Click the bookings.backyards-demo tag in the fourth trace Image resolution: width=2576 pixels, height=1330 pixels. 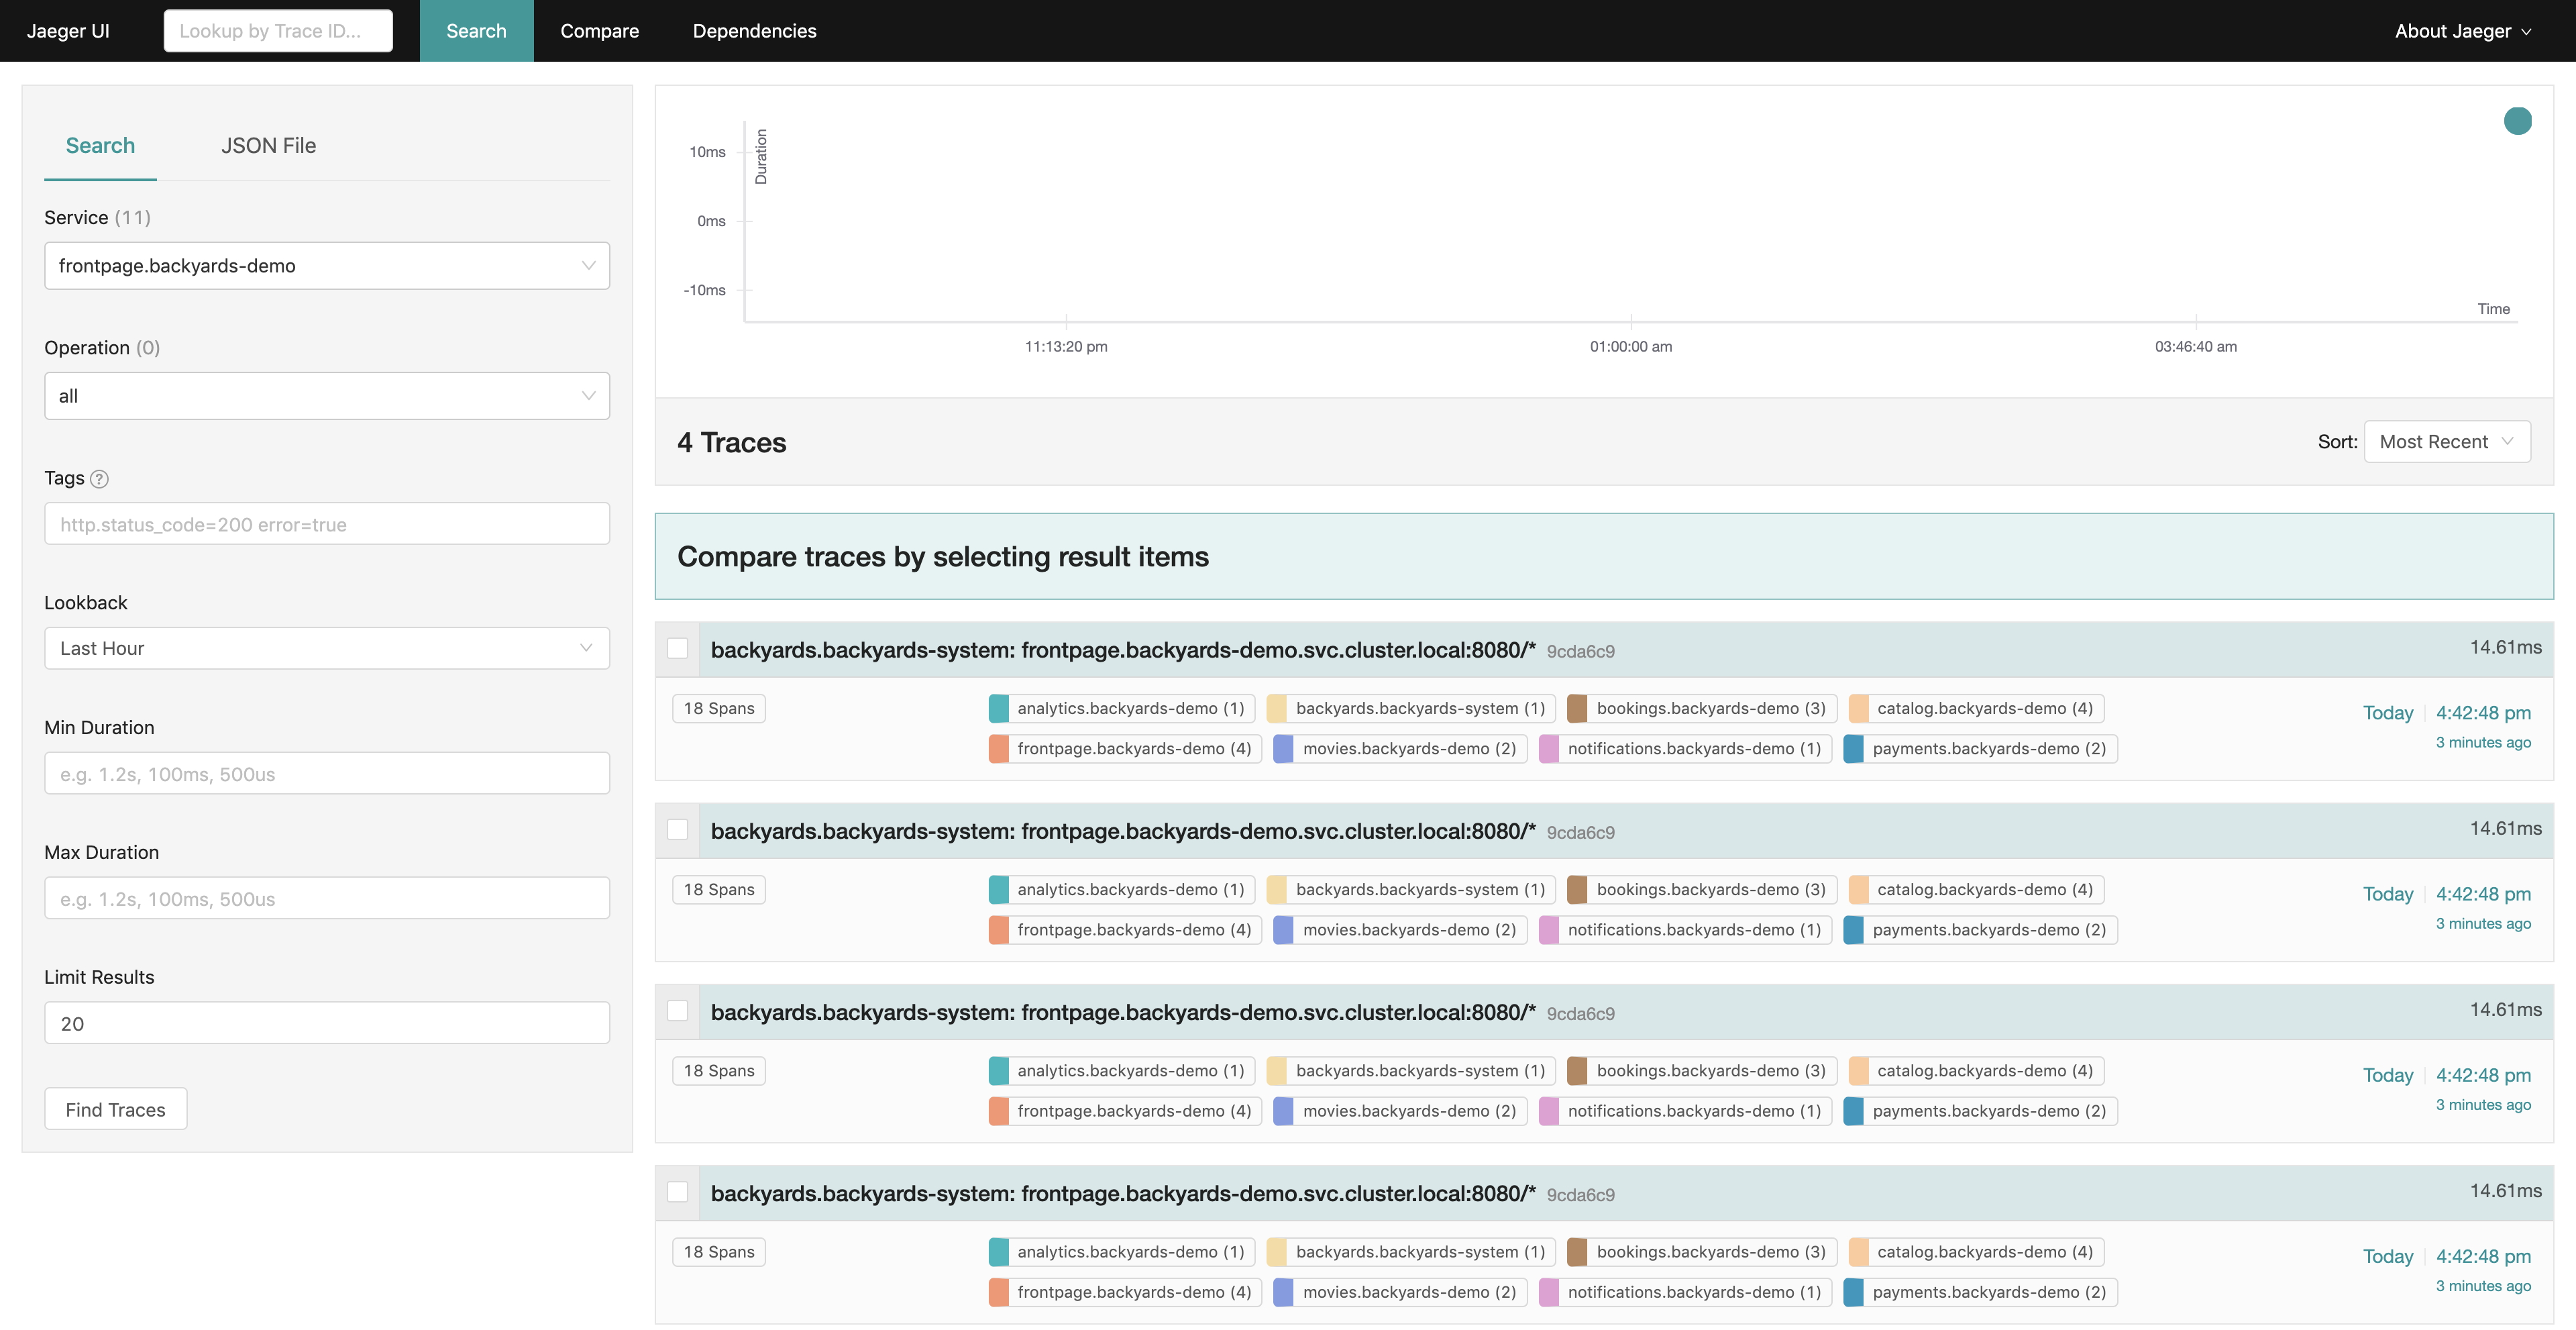coord(1701,1252)
